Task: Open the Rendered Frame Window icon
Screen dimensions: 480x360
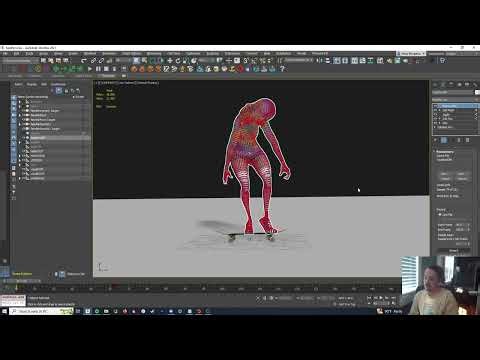Action: pyautogui.click(x=397, y=60)
